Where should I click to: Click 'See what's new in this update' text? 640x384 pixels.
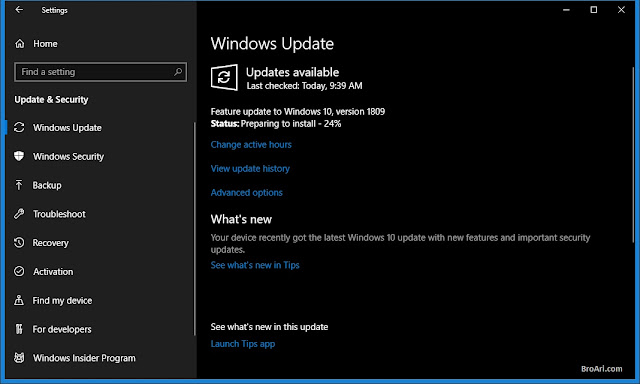[269, 327]
